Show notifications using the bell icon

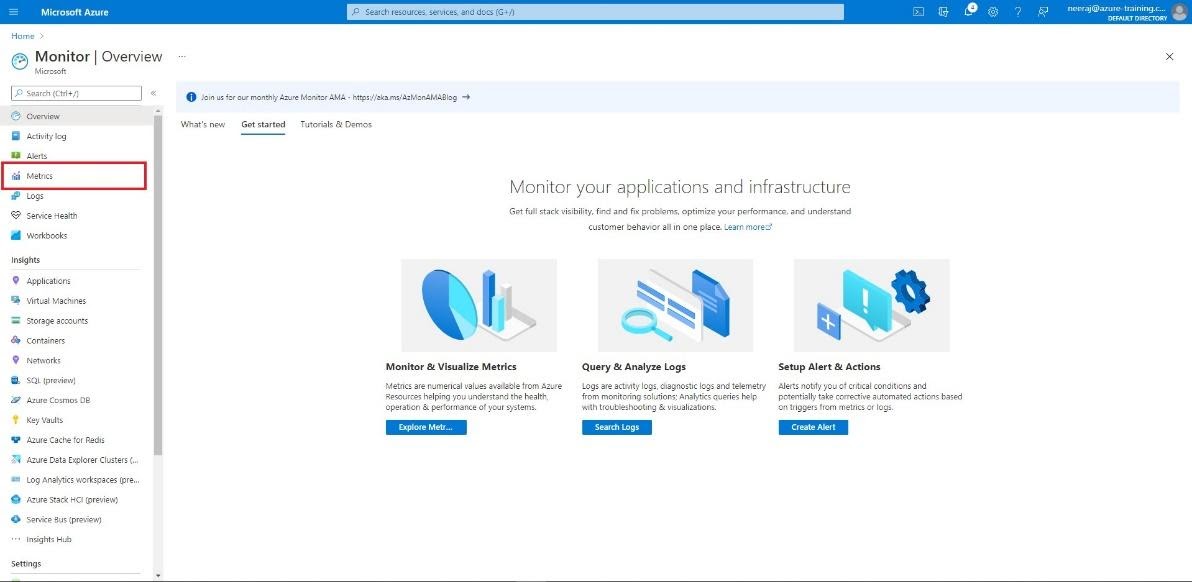968,11
